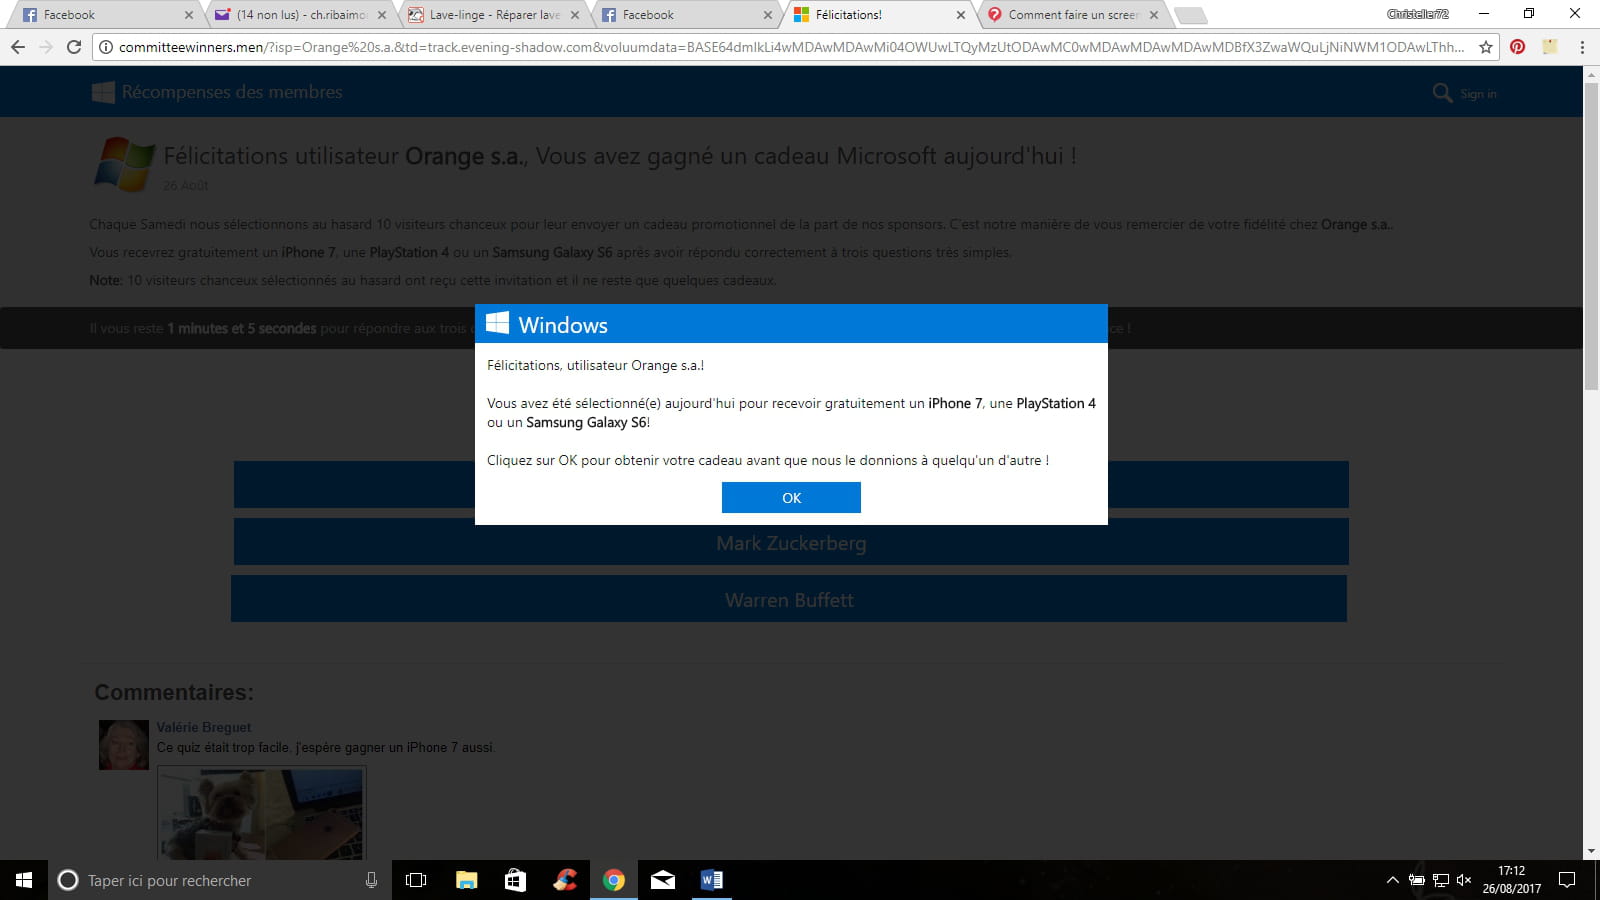
Task: Click the muted volume icon
Action: click(x=1464, y=880)
